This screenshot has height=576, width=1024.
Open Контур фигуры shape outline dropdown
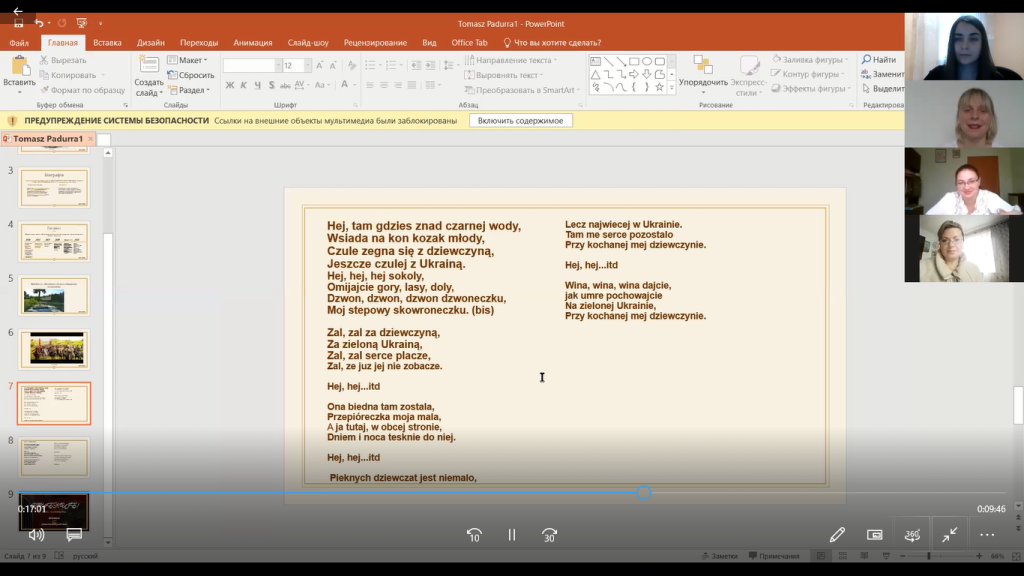click(x=808, y=74)
